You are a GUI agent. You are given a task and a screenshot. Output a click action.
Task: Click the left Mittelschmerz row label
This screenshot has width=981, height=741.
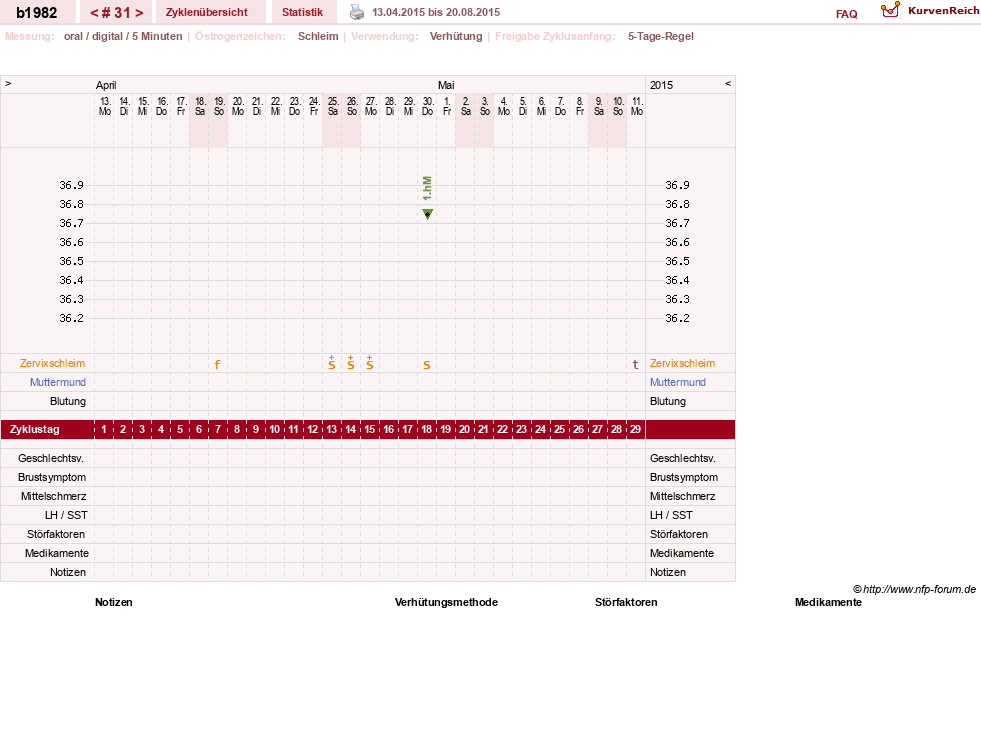click(x=54, y=496)
